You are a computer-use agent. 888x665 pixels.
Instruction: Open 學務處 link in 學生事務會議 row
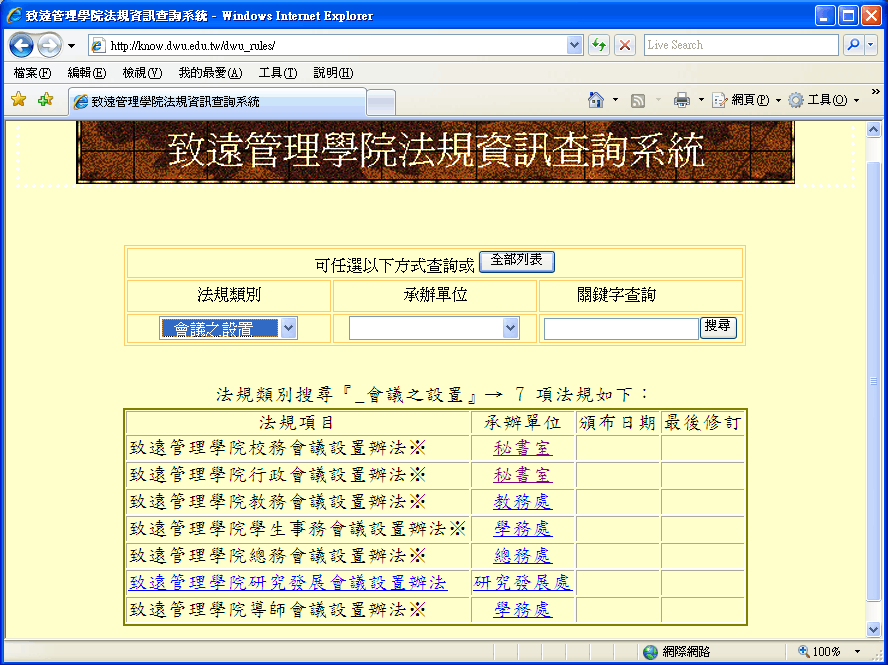(523, 529)
